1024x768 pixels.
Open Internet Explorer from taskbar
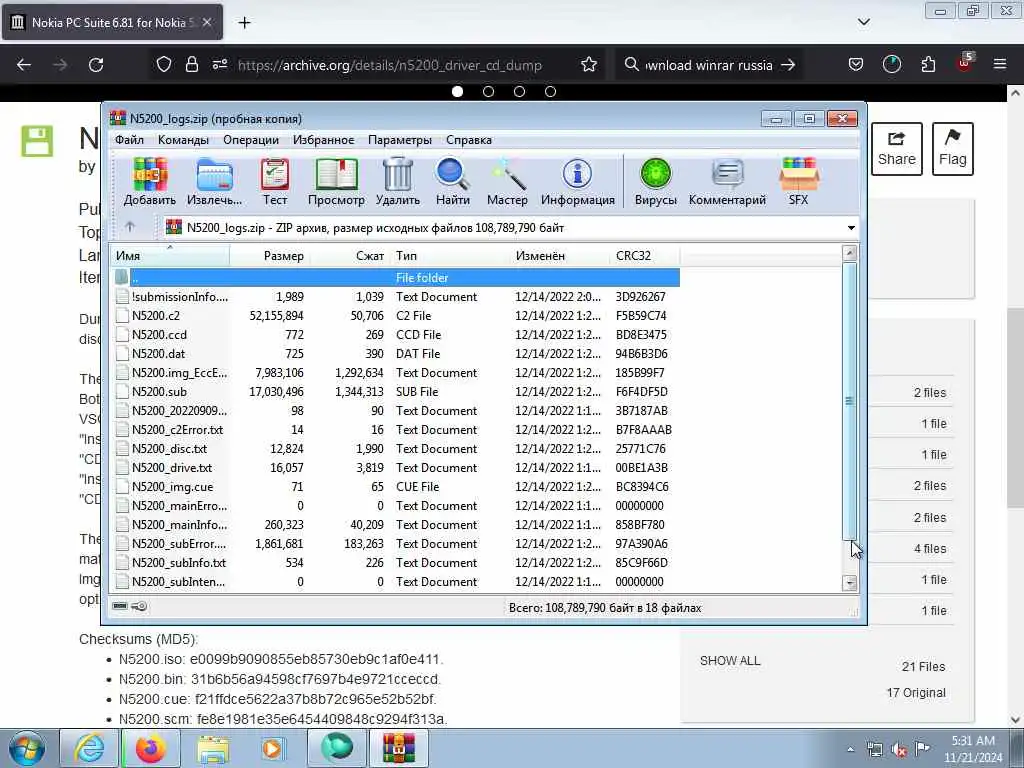tap(89, 748)
